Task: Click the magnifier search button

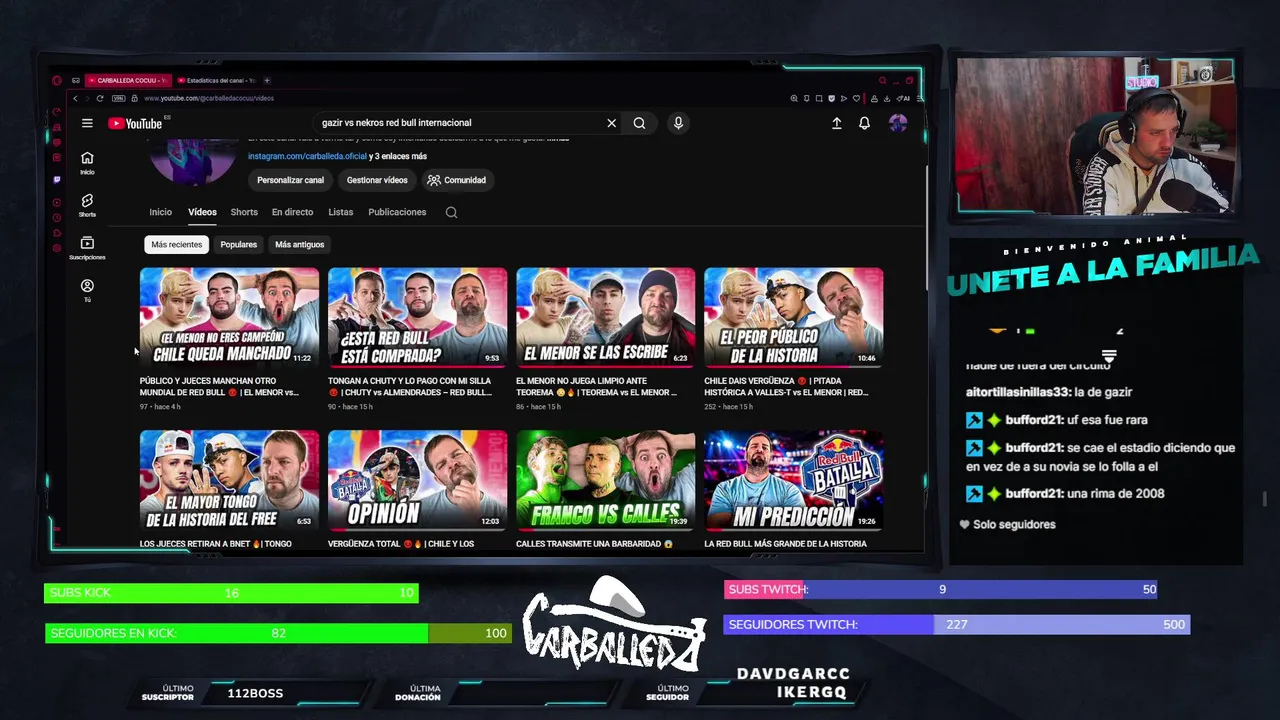Action: pos(639,123)
